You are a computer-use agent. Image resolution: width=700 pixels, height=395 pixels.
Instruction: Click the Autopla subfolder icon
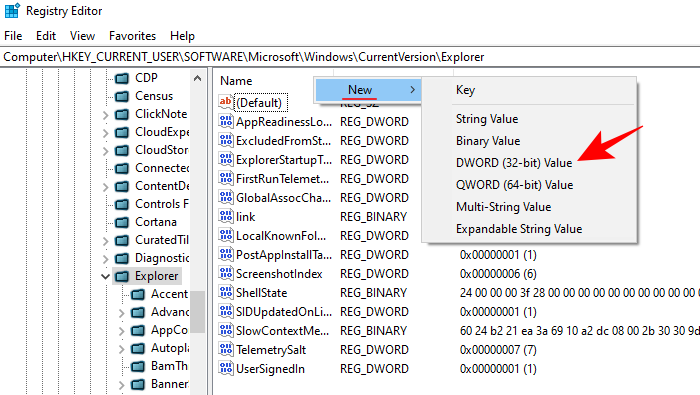(x=138, y=348)
